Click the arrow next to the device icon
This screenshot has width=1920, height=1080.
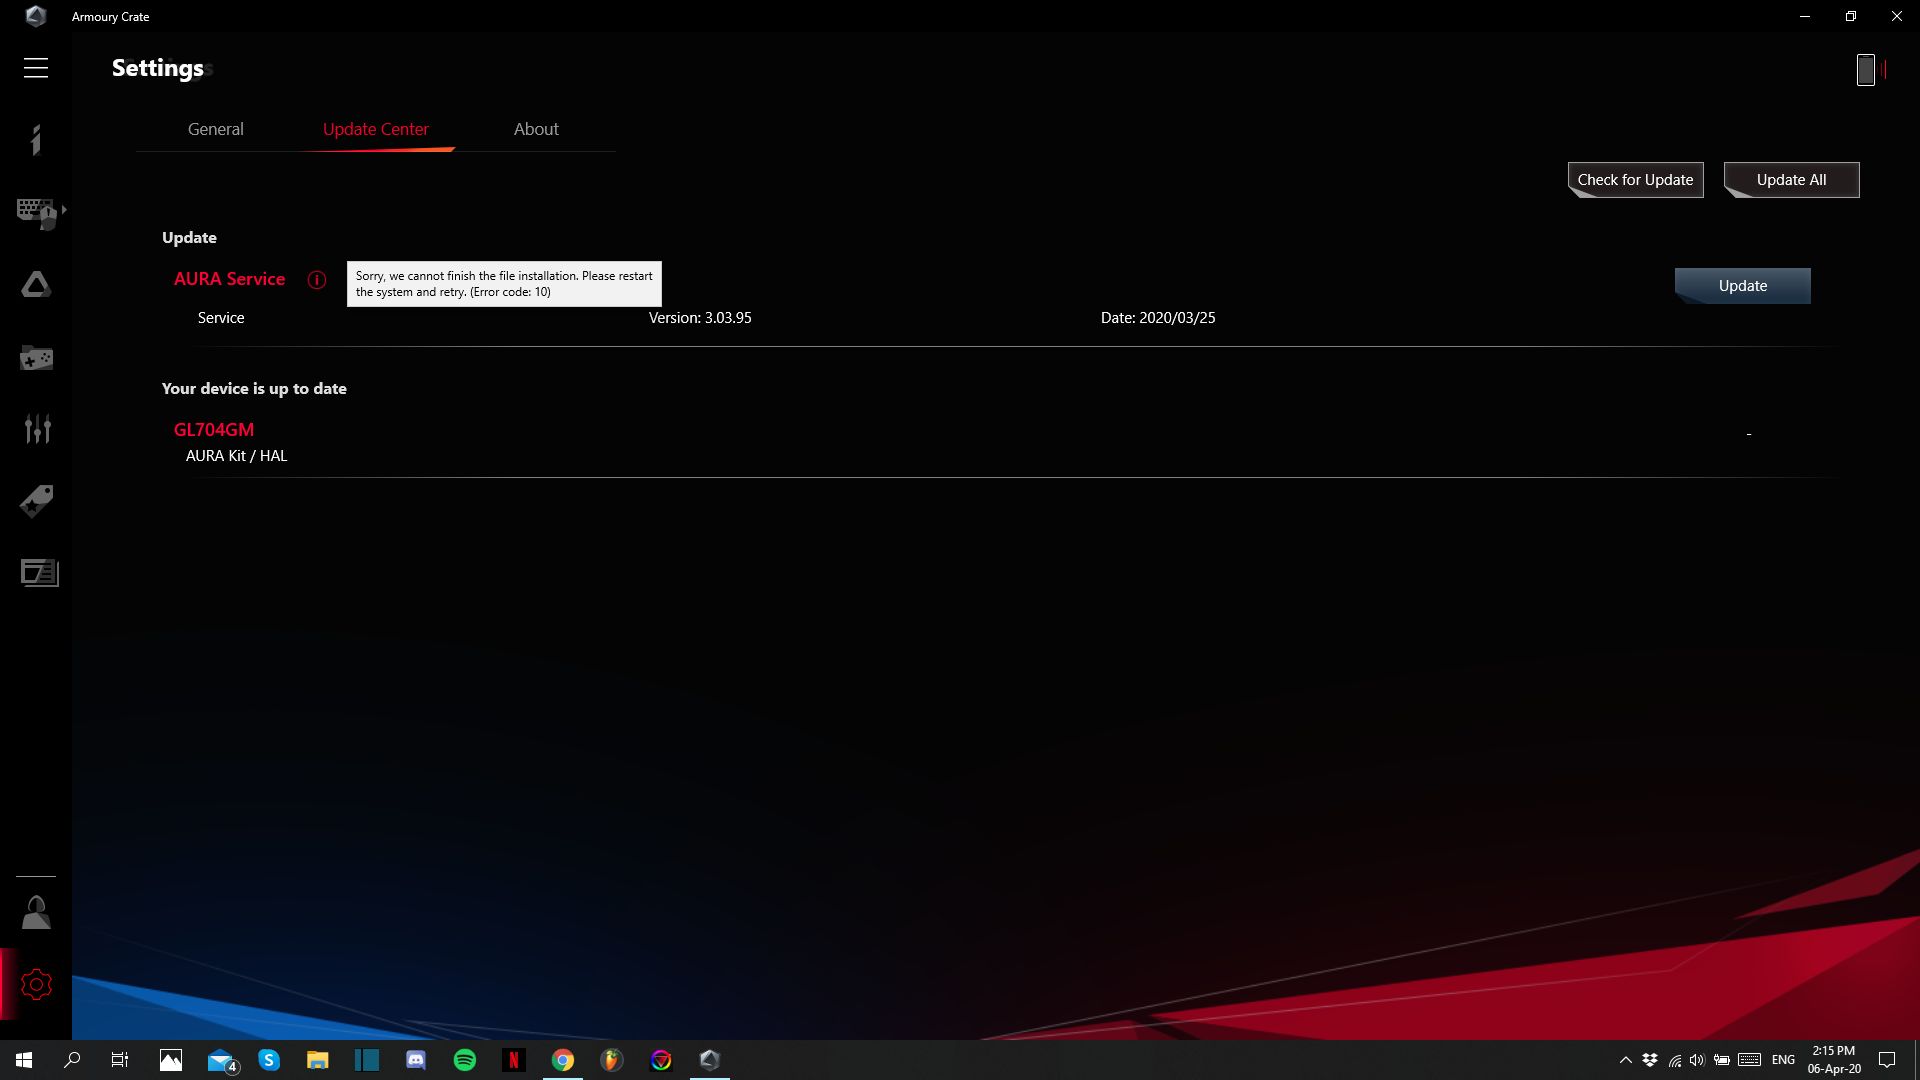pyautogui.click(x=63, y=211)
